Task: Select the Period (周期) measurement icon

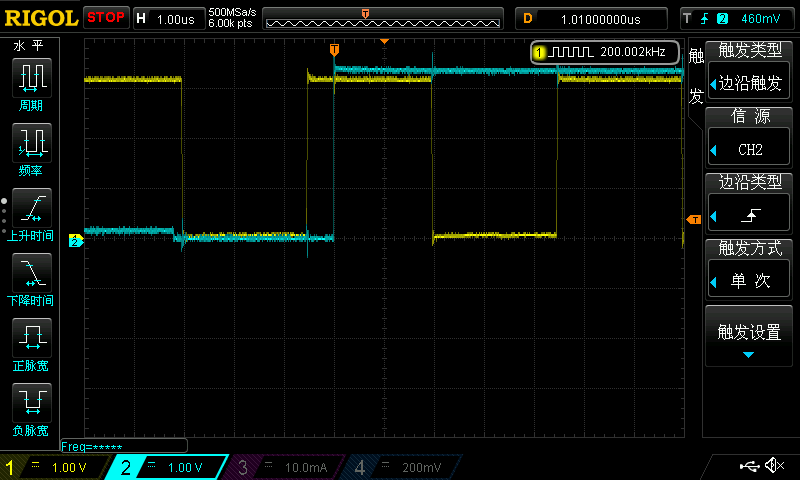Action: (32, 78)
